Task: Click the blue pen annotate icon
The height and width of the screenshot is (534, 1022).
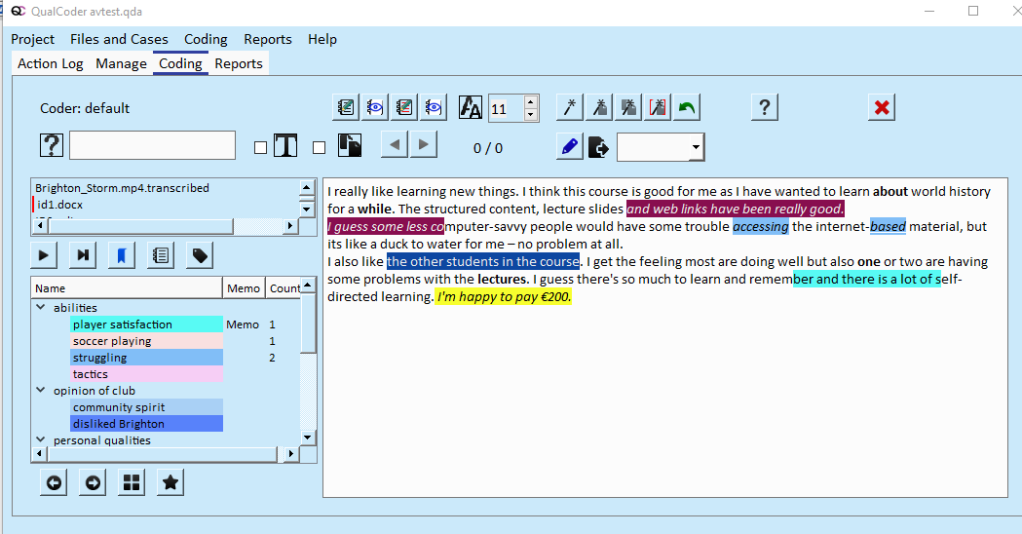Action: [569, 148]
